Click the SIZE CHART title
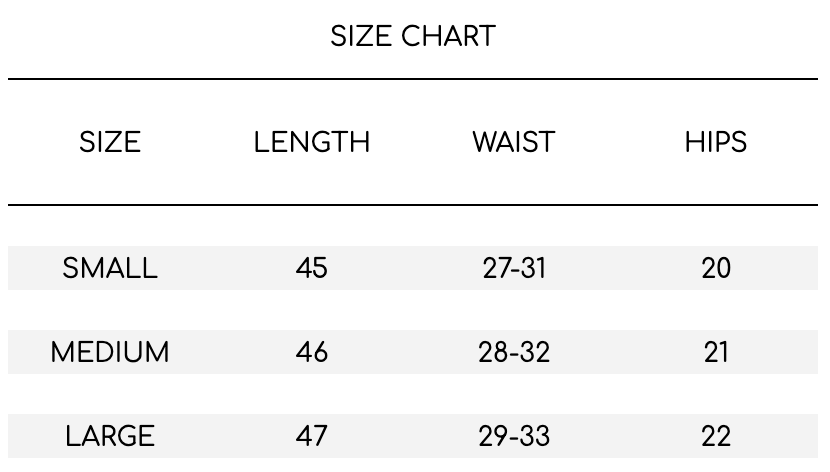 click(413, 36)
